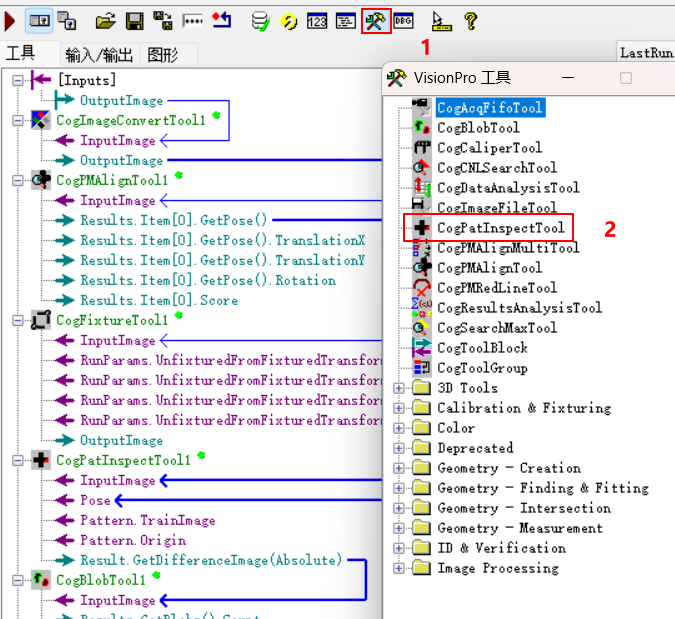
Task: Select CogCNLSearchTool in tools list
Action: pos(497,167)
